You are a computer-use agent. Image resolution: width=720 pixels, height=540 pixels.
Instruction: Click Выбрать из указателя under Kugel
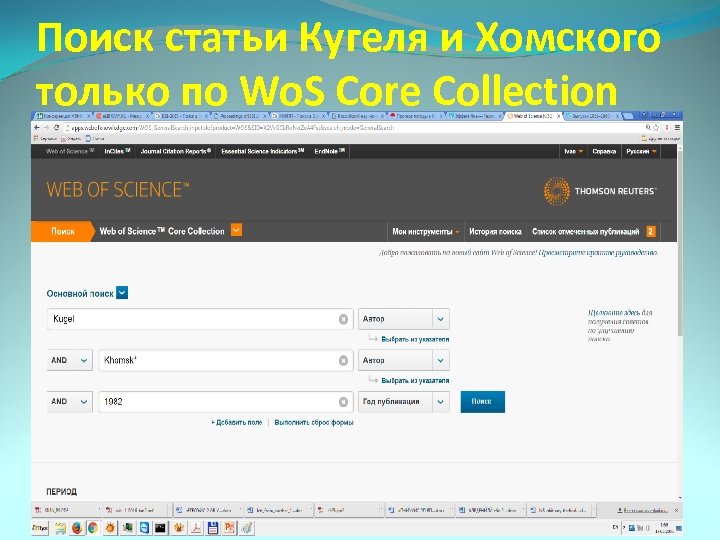pyautogui.click(x=415, y=339)
